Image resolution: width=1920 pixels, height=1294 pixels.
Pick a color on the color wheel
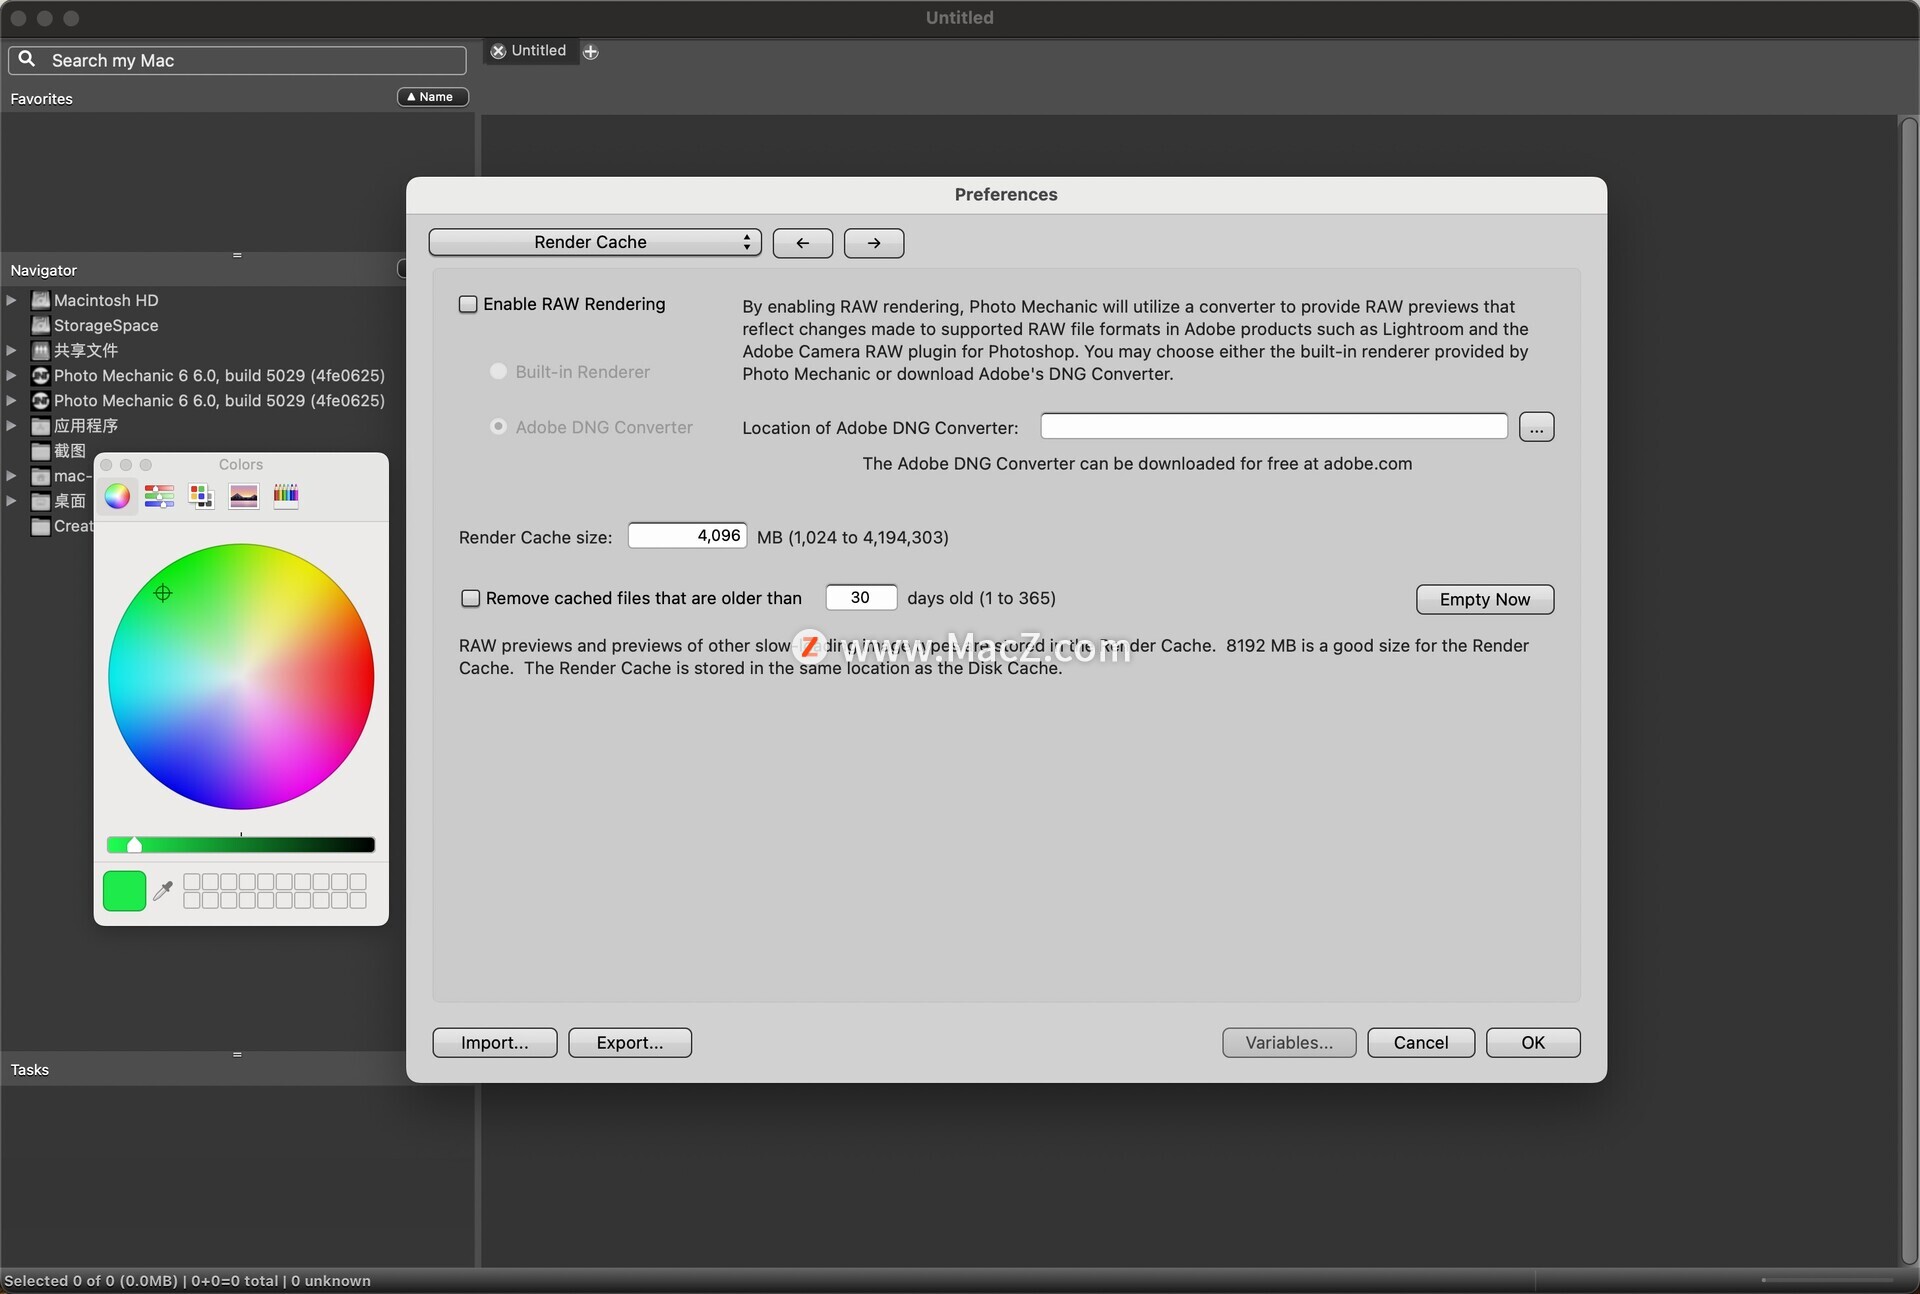click(241, 677)
